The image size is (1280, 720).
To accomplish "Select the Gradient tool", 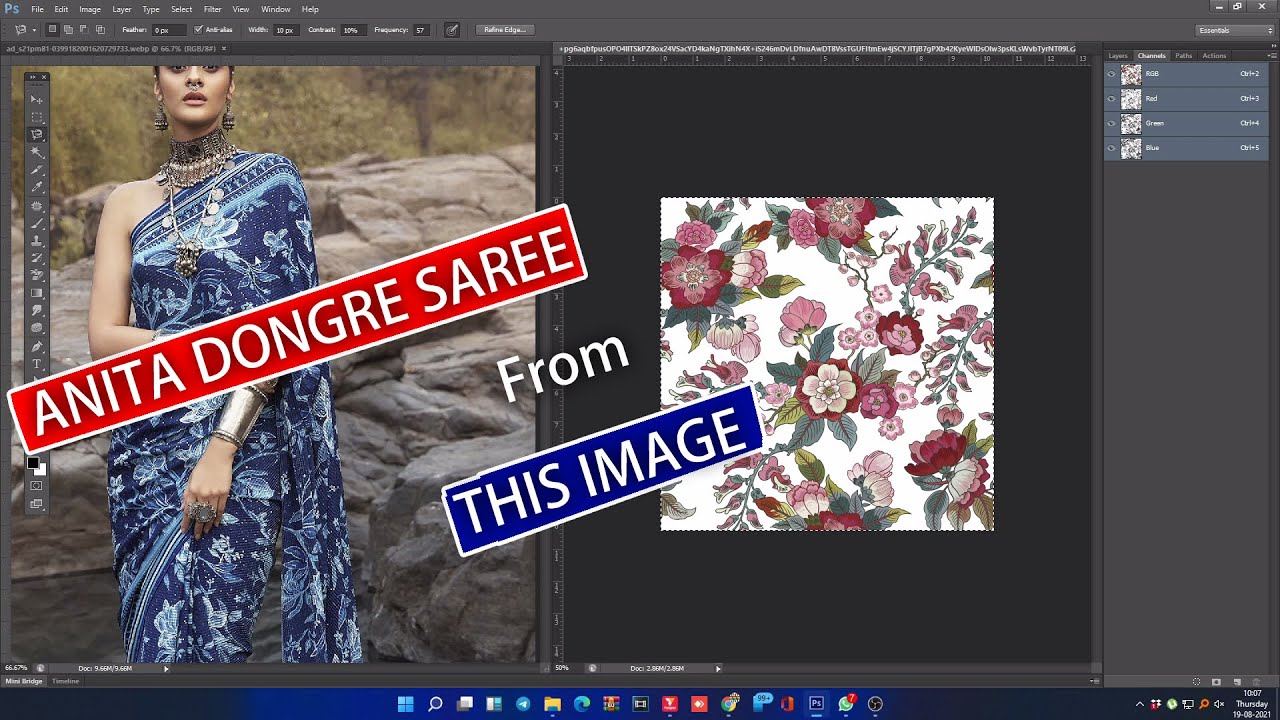I will (37, 293).
